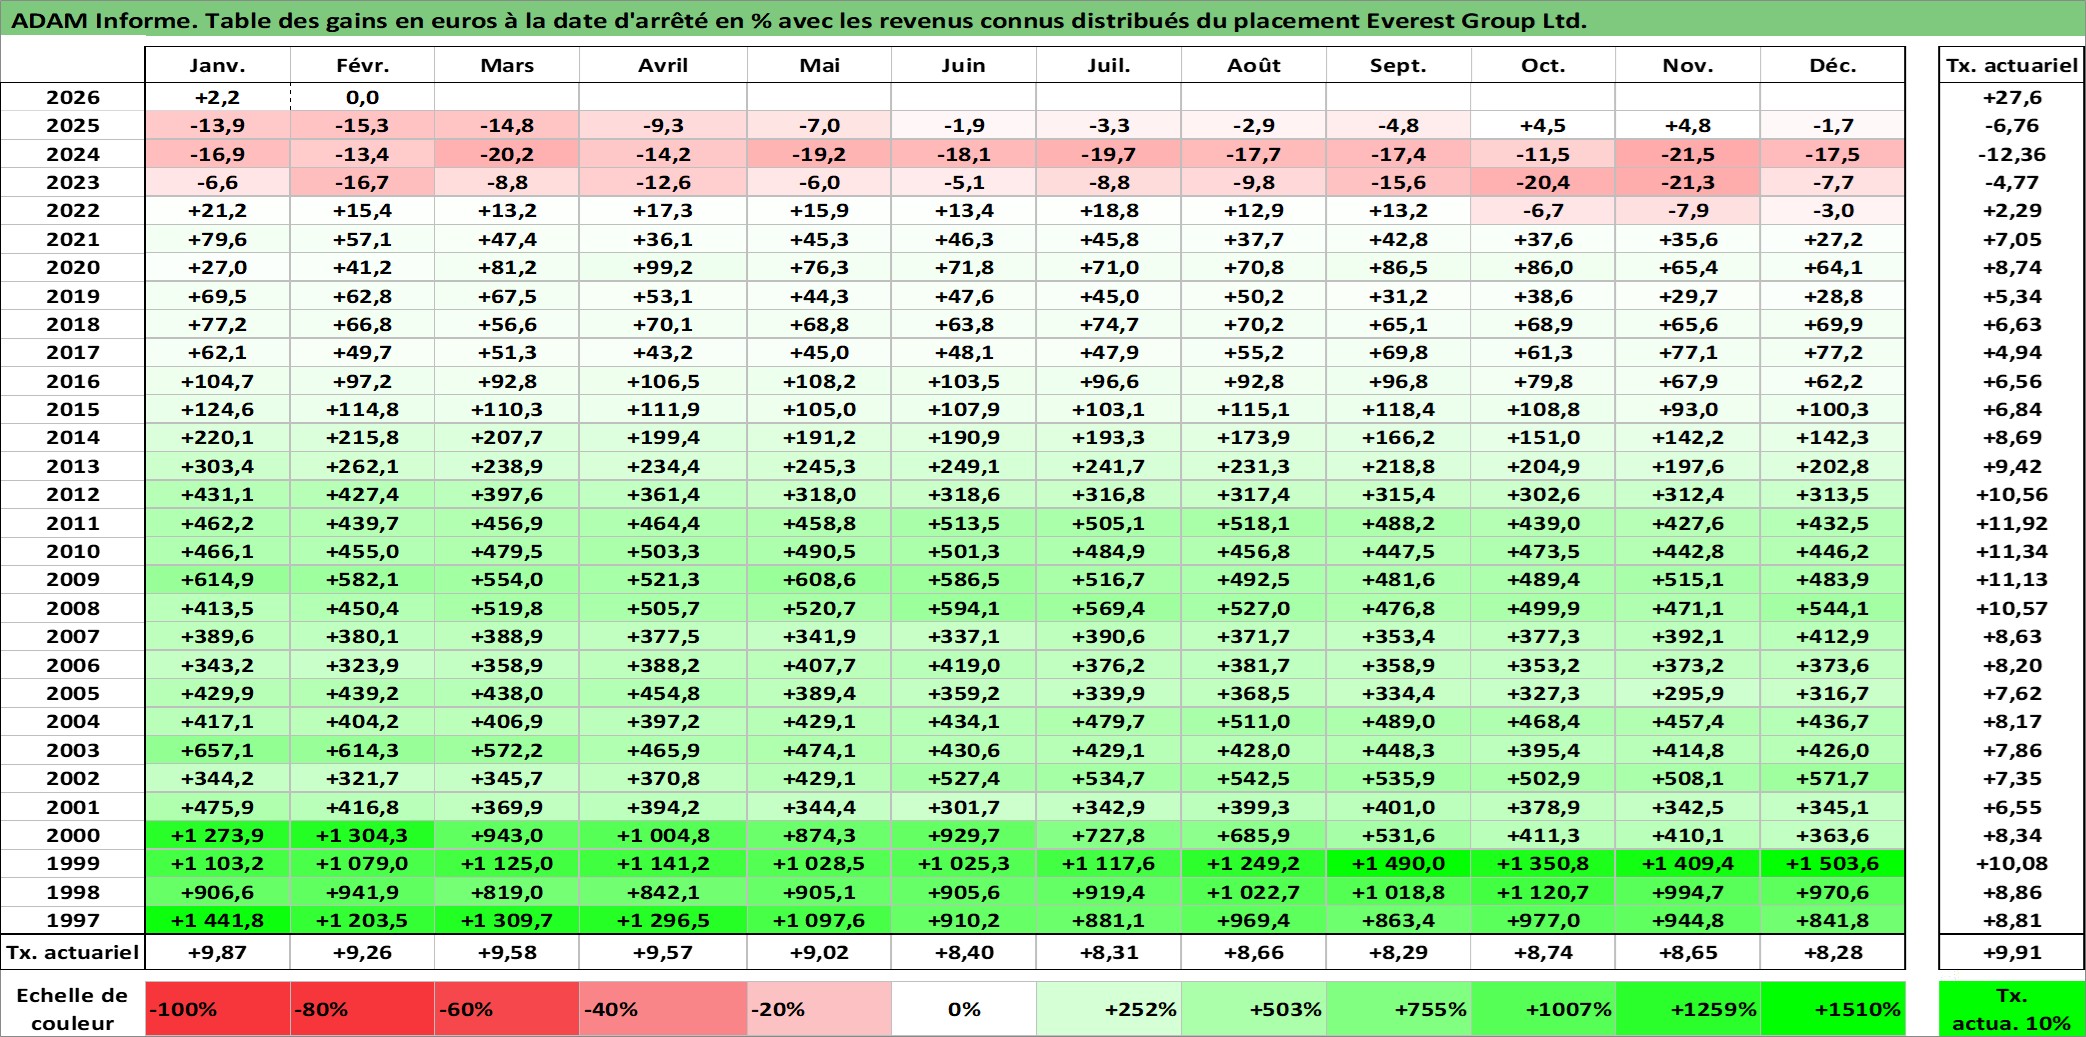
Task: Select the '+1 120,7' October 1998 cell
Action: 1543,892
